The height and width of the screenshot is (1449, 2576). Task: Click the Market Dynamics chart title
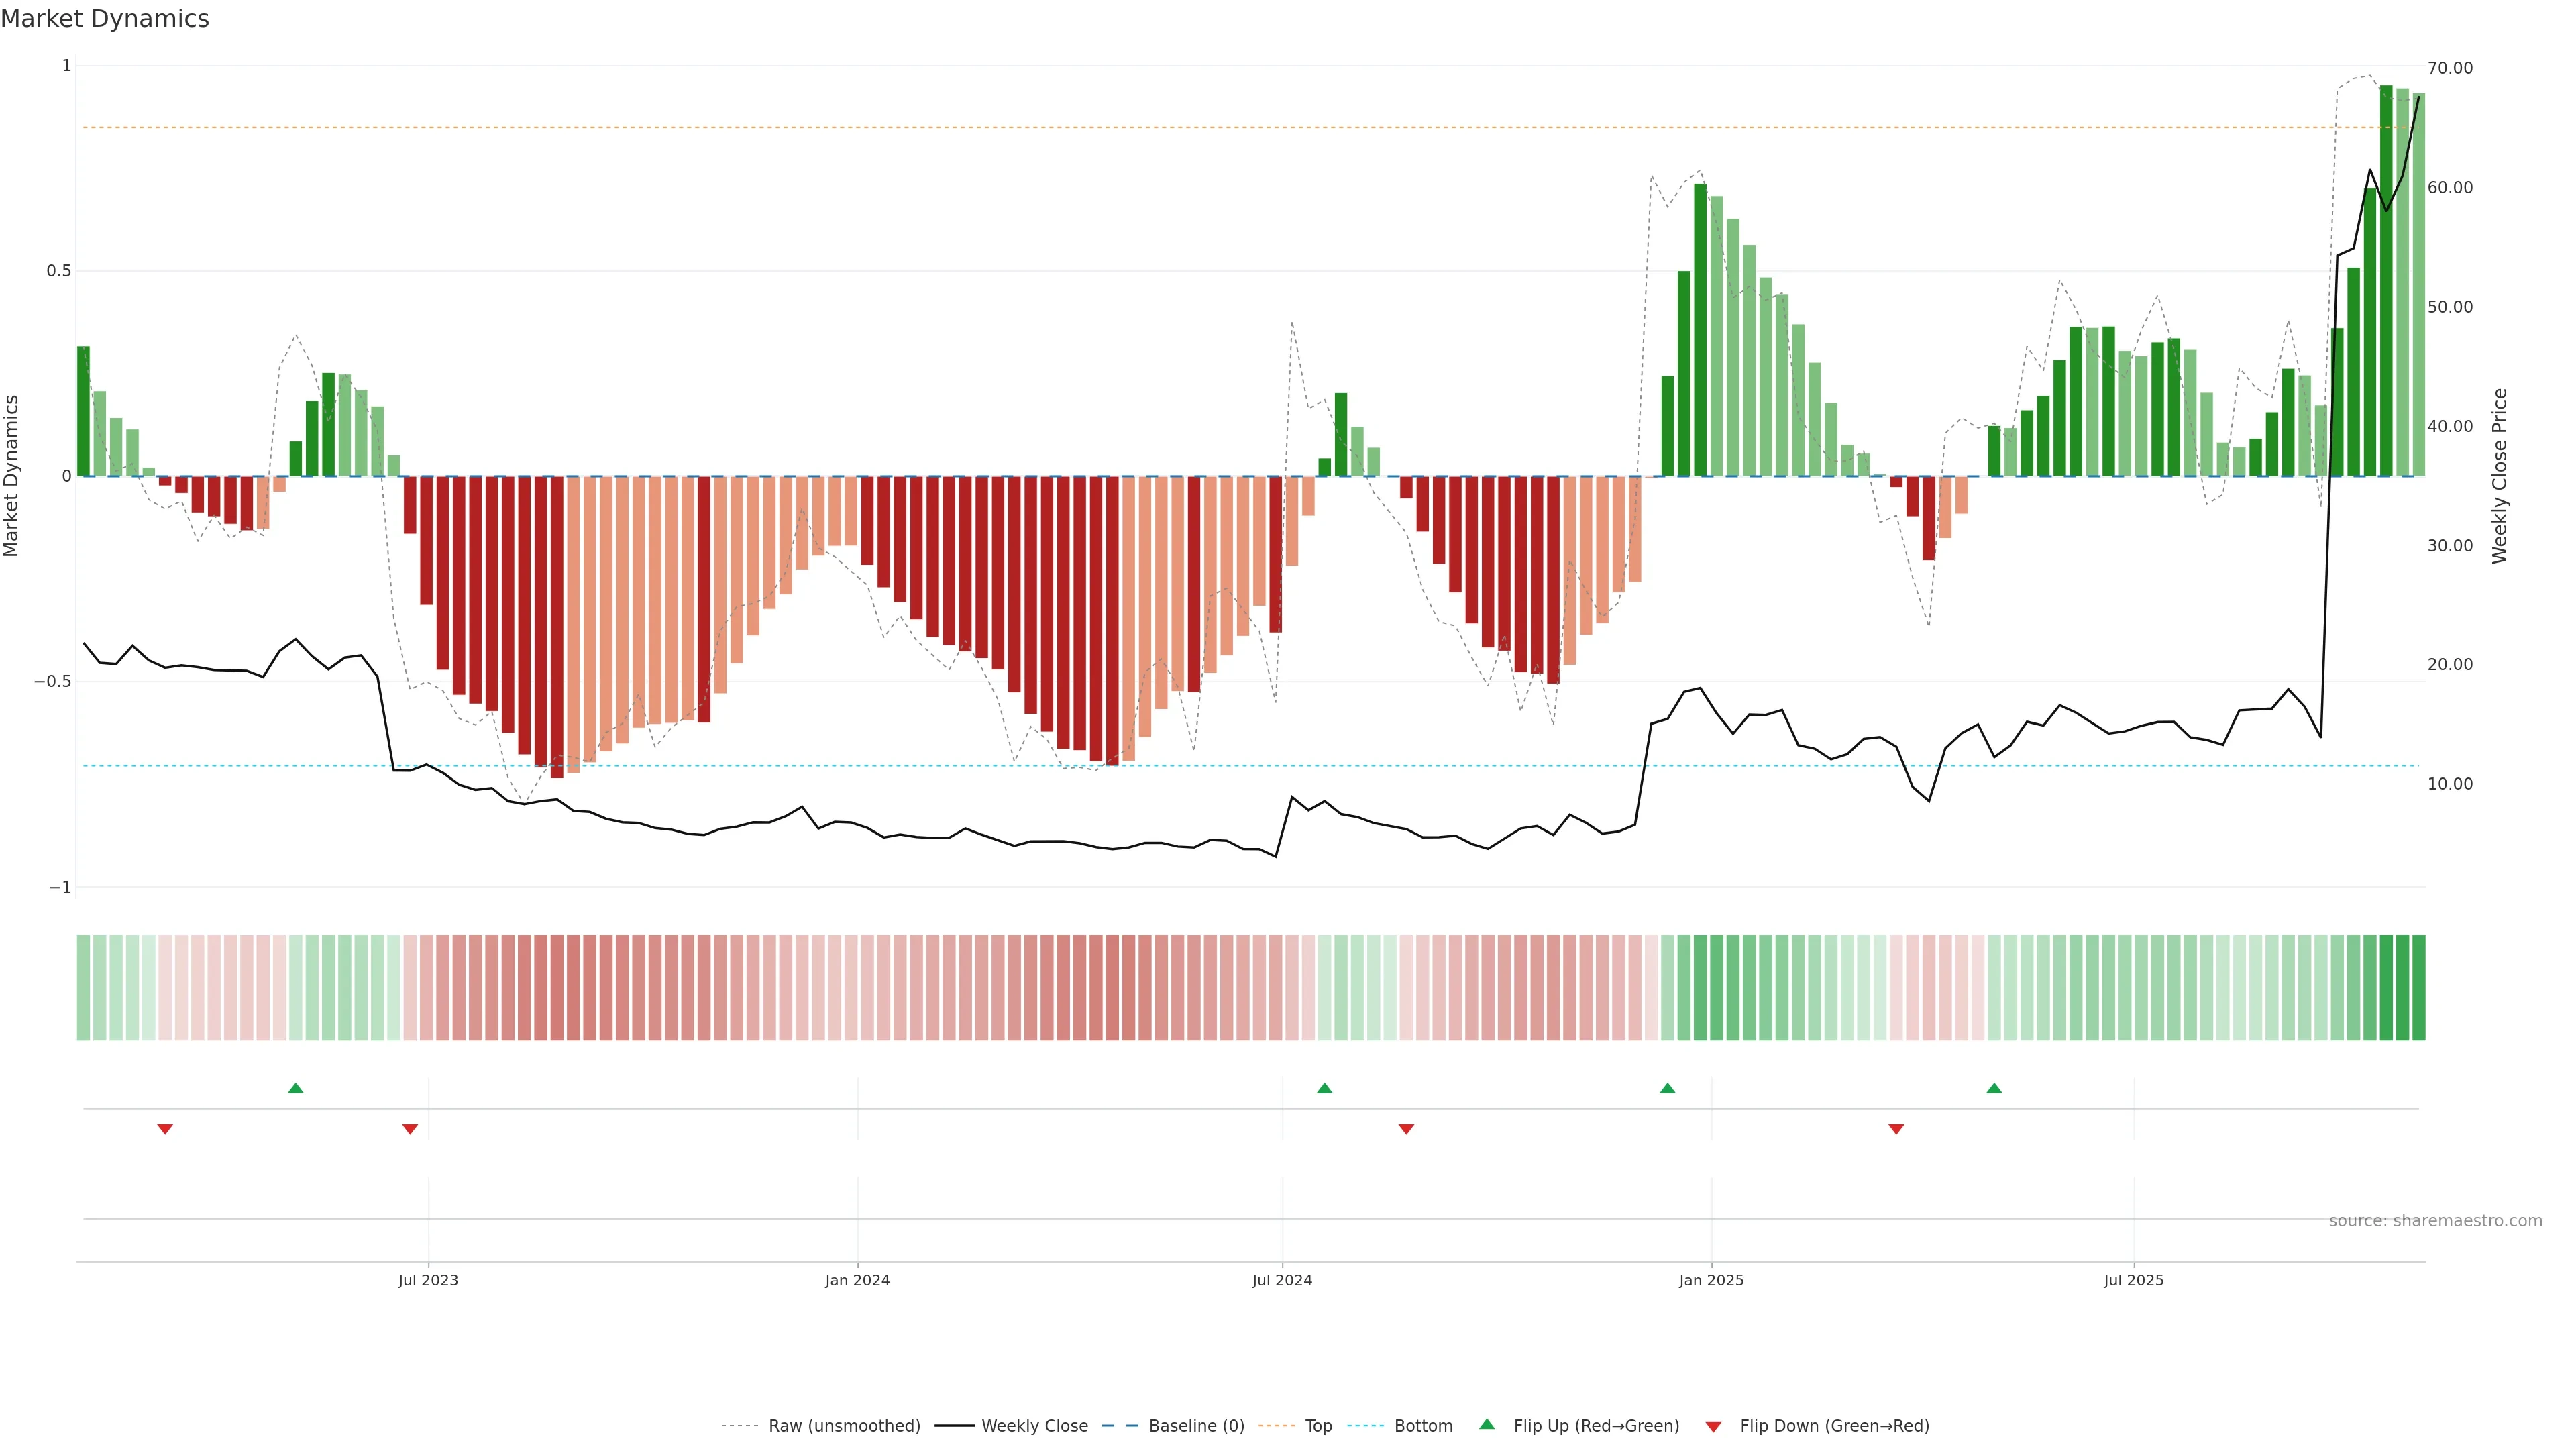pos(105,19)
